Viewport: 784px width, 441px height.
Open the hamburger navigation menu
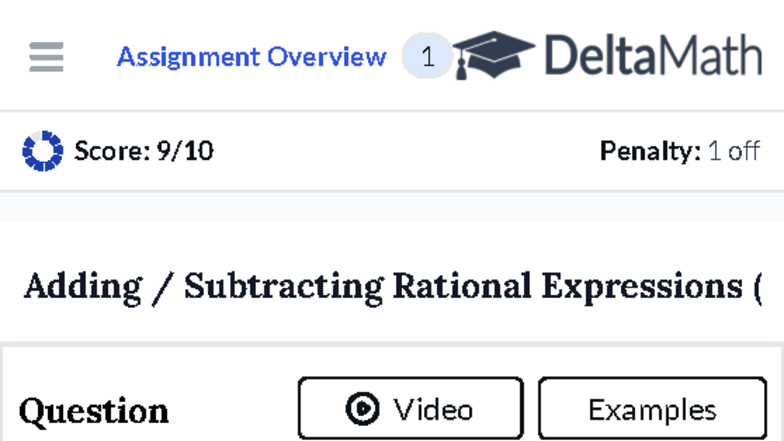tap(46, 57)
